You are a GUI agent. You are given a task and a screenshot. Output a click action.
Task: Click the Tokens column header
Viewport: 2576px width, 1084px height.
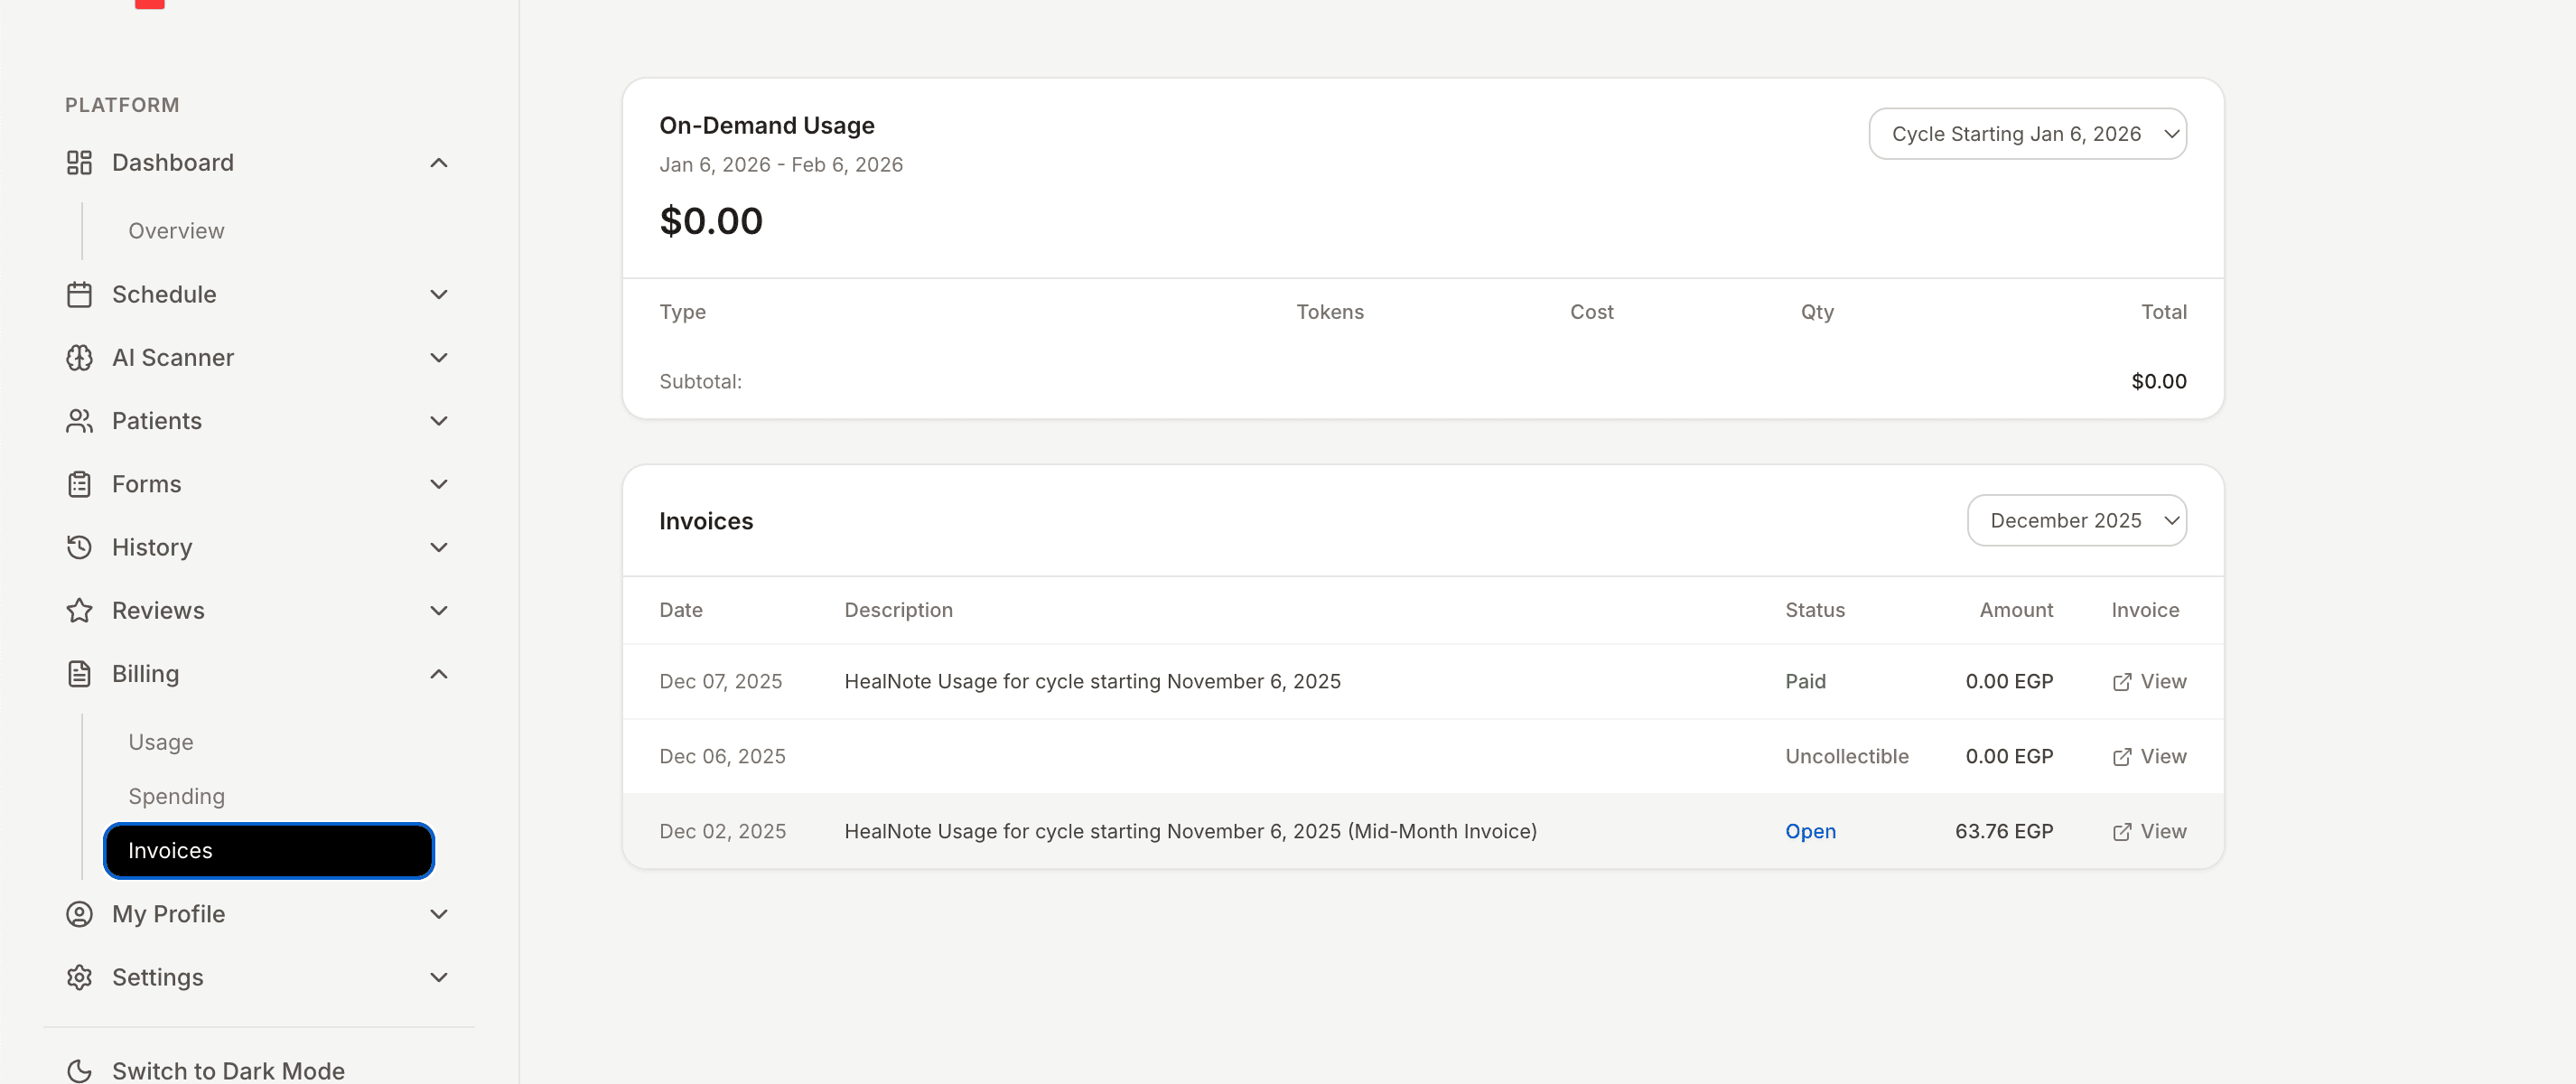click(x=1330, y=312)
